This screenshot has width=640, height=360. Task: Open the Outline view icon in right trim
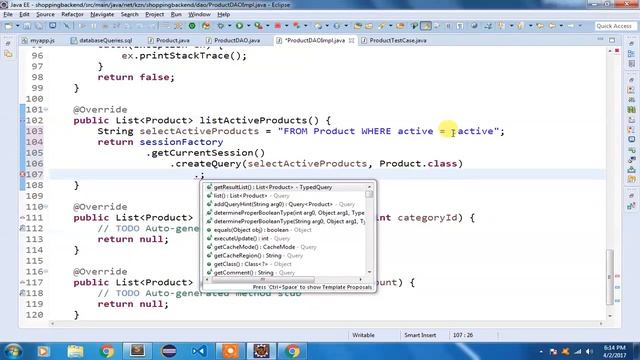(631, 53)
